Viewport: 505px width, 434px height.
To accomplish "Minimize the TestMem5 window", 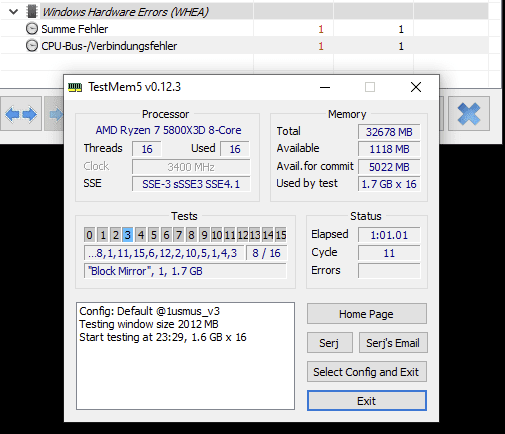I will (325, 87).
